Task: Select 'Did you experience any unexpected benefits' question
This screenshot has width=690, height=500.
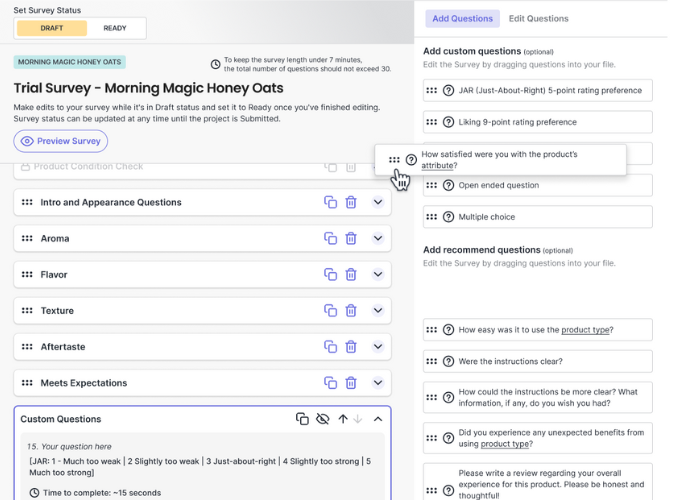Action: [x=538, y=438]
